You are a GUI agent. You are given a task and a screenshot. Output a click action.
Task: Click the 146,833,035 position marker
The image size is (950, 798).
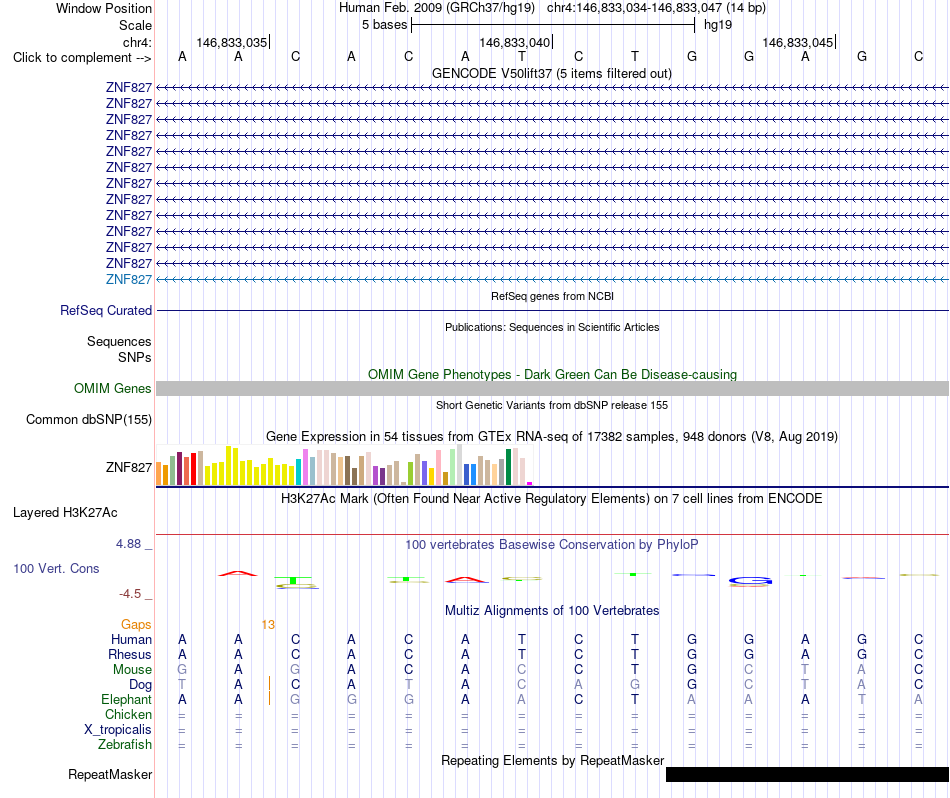tap(232, 42)
